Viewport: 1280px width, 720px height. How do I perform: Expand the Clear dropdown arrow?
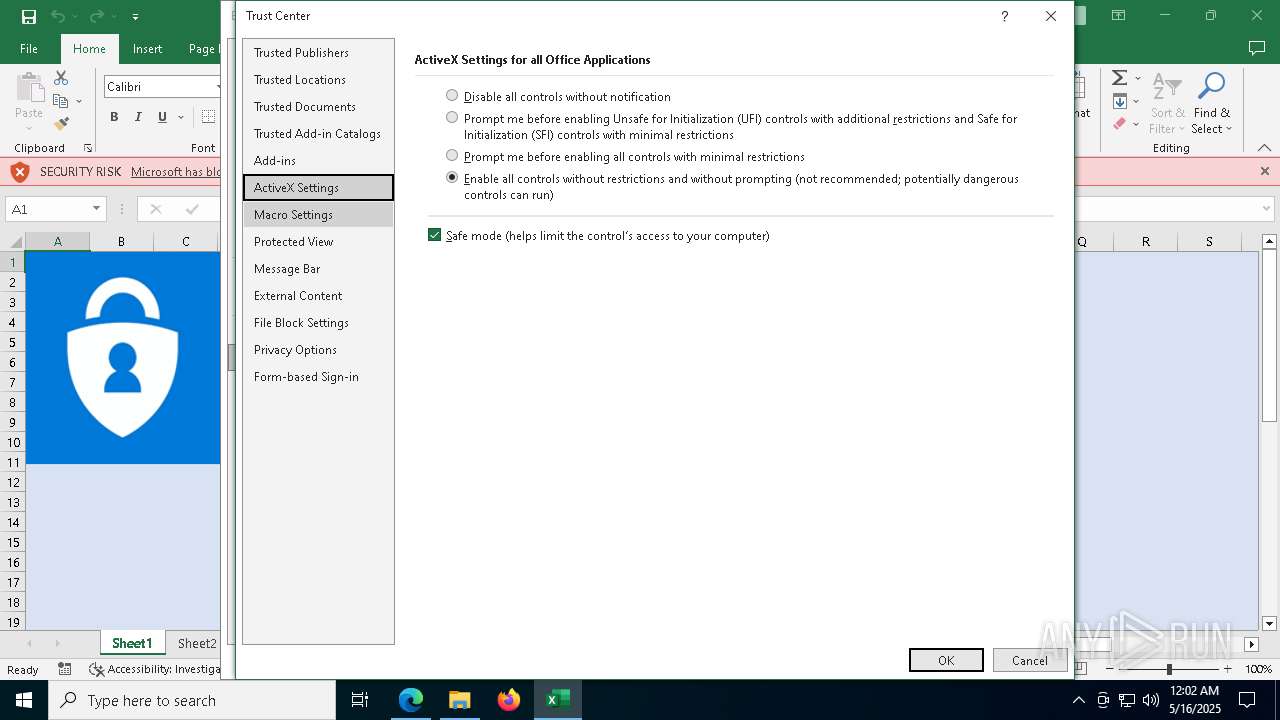click(1138, 124)
